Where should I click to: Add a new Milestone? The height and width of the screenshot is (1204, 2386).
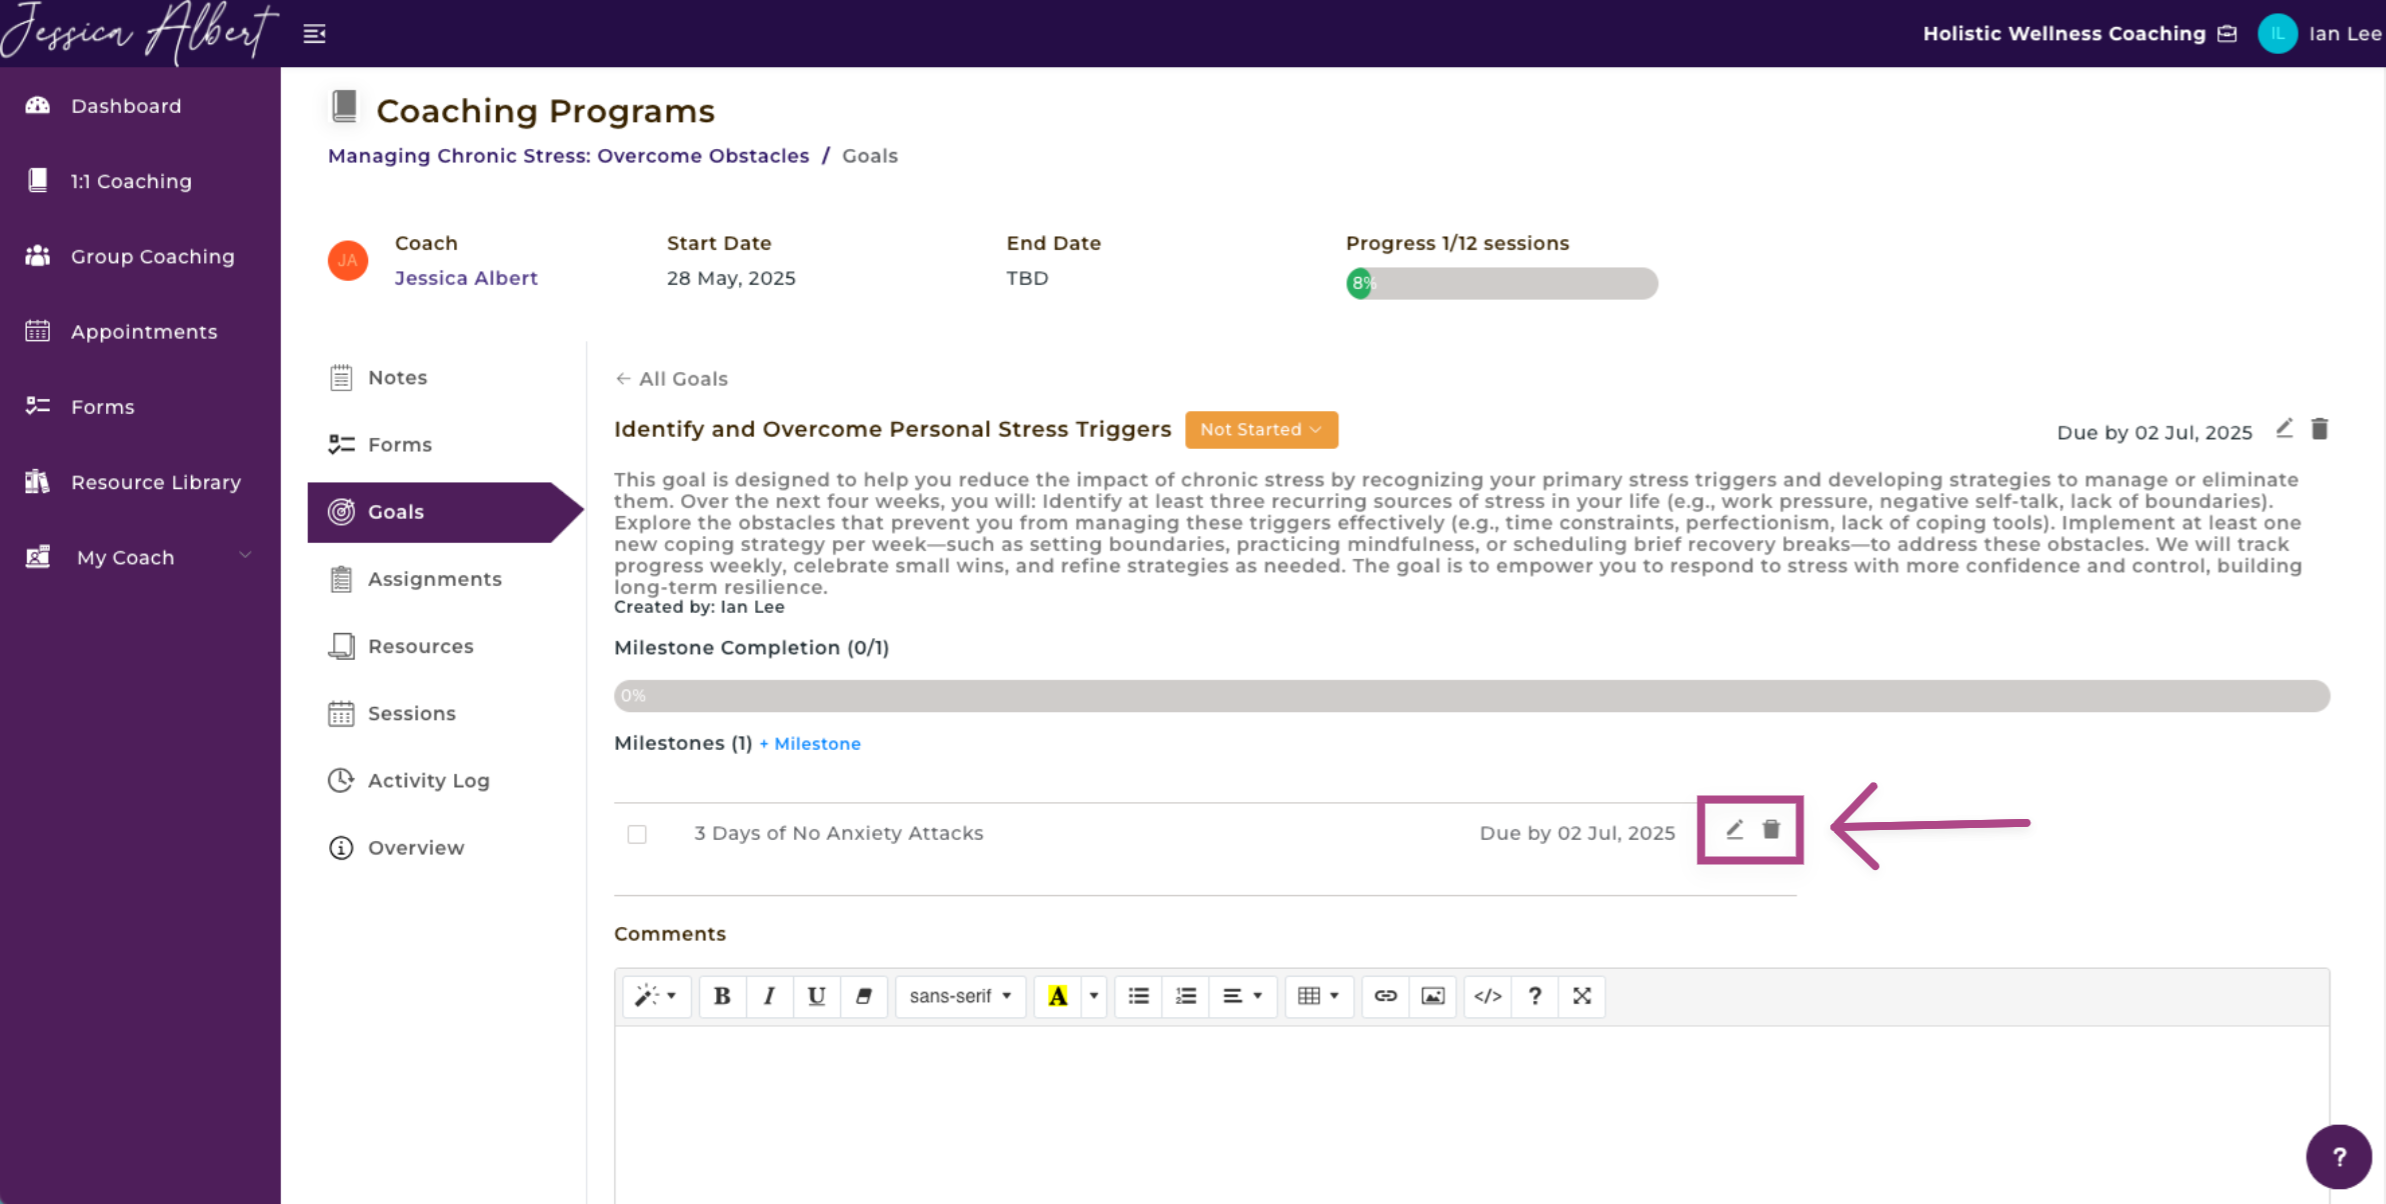(x=810, y=744)
